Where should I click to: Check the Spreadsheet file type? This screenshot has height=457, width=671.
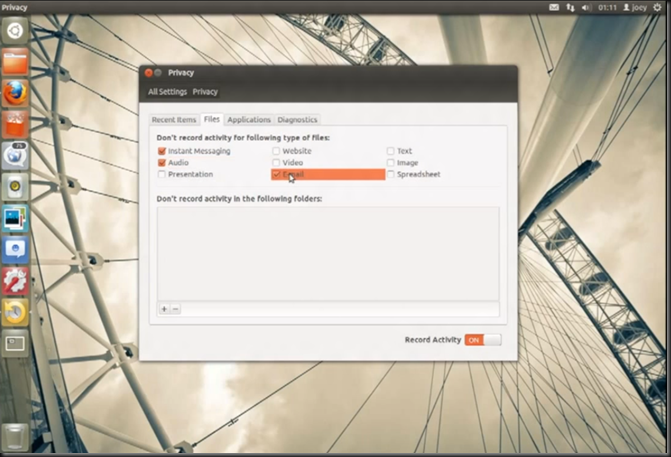tap(390, 174)
